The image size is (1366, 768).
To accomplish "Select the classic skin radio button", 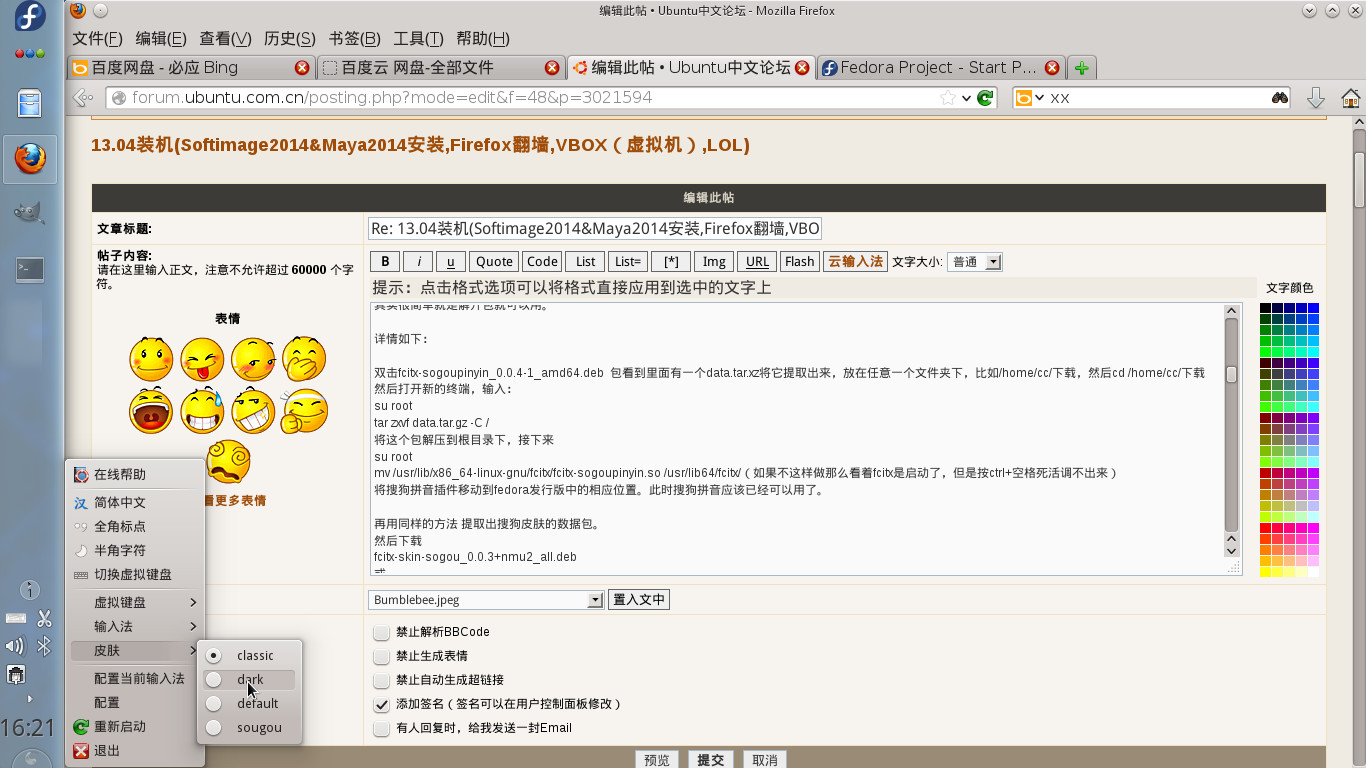I will (213, 655).
